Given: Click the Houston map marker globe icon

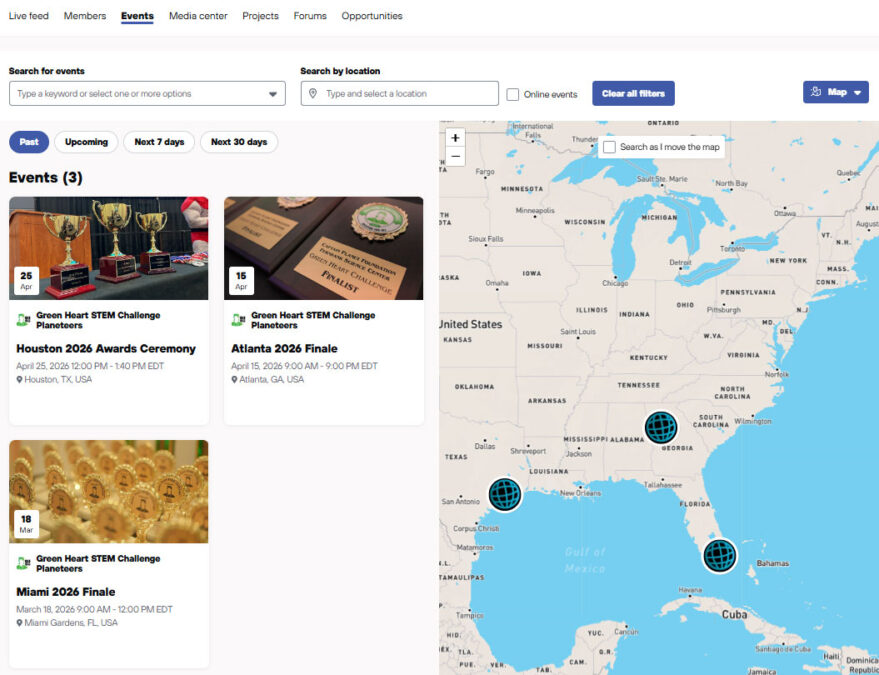Looking at the screenshot, I should (x=505, y=494).
